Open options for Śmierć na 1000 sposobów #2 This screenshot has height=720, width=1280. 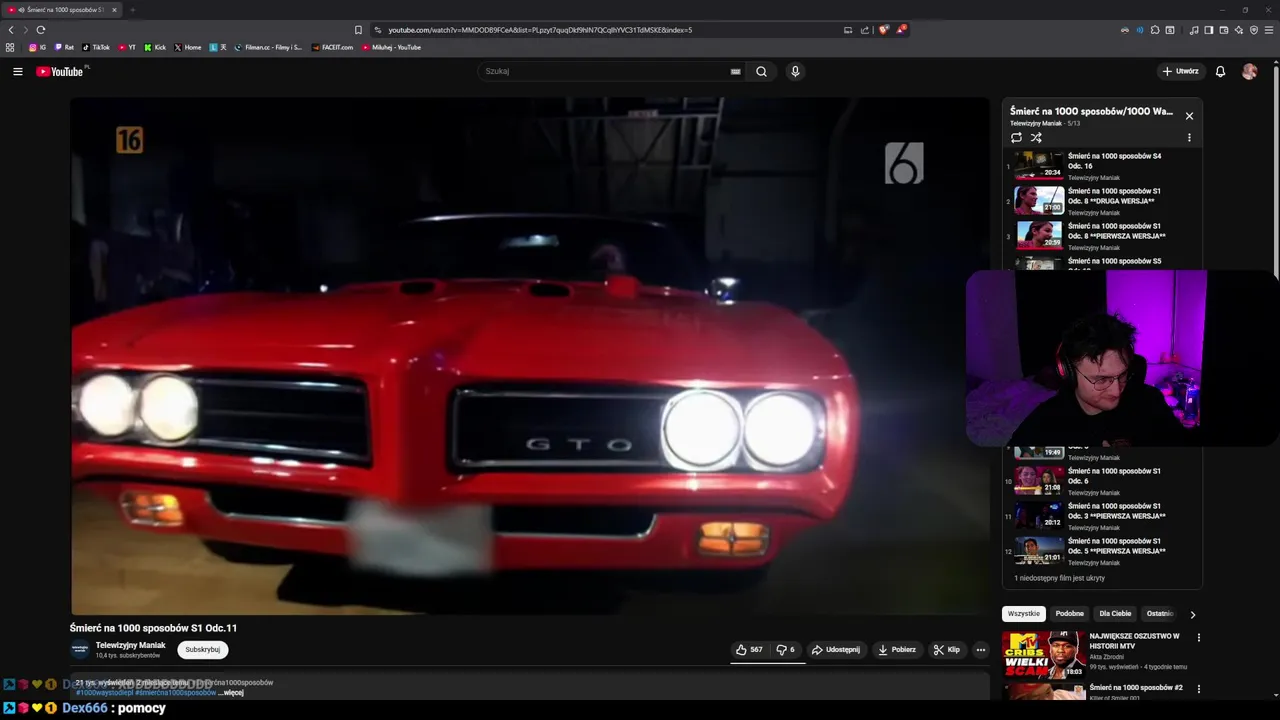pyautogui.click(x=1198, y=689)
